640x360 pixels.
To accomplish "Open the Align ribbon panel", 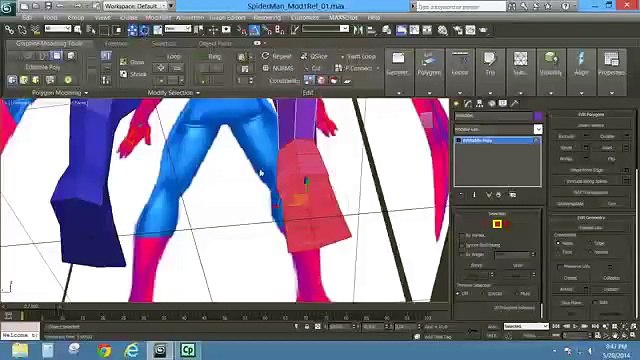I will (x=581, y=72).
